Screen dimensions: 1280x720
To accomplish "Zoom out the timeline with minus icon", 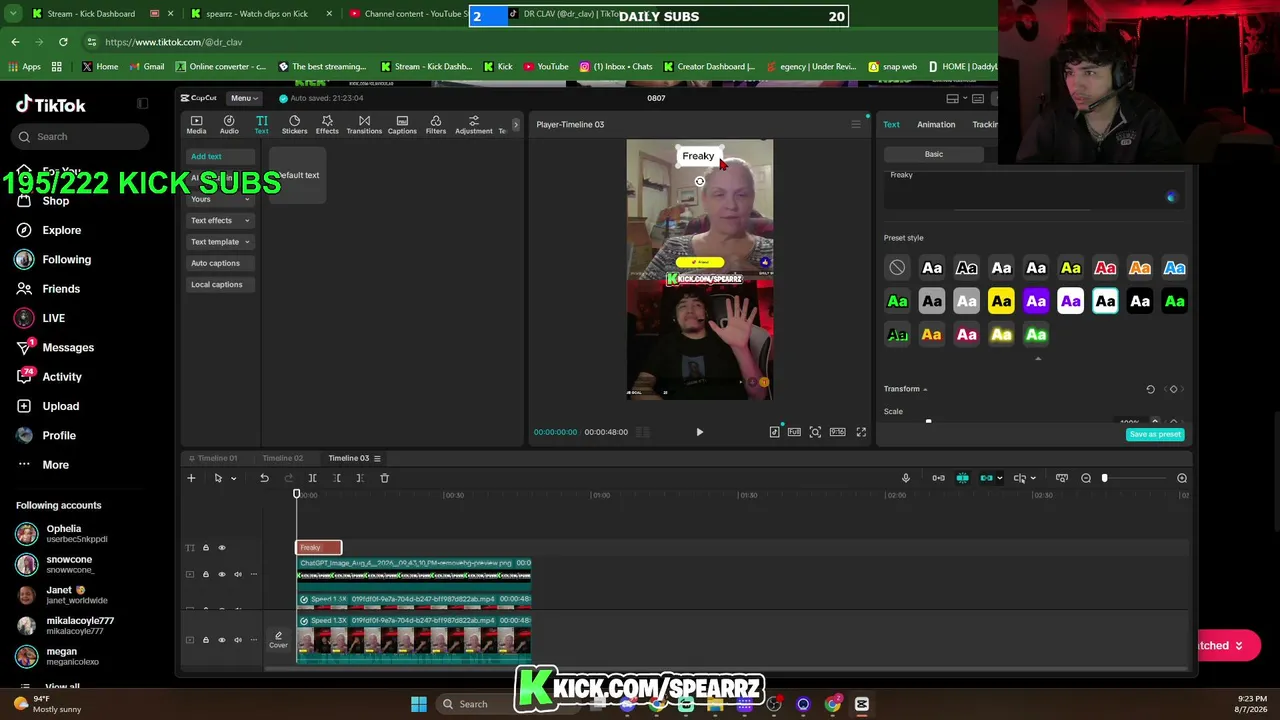I will pyautogui.click(x=1086, y=478).
